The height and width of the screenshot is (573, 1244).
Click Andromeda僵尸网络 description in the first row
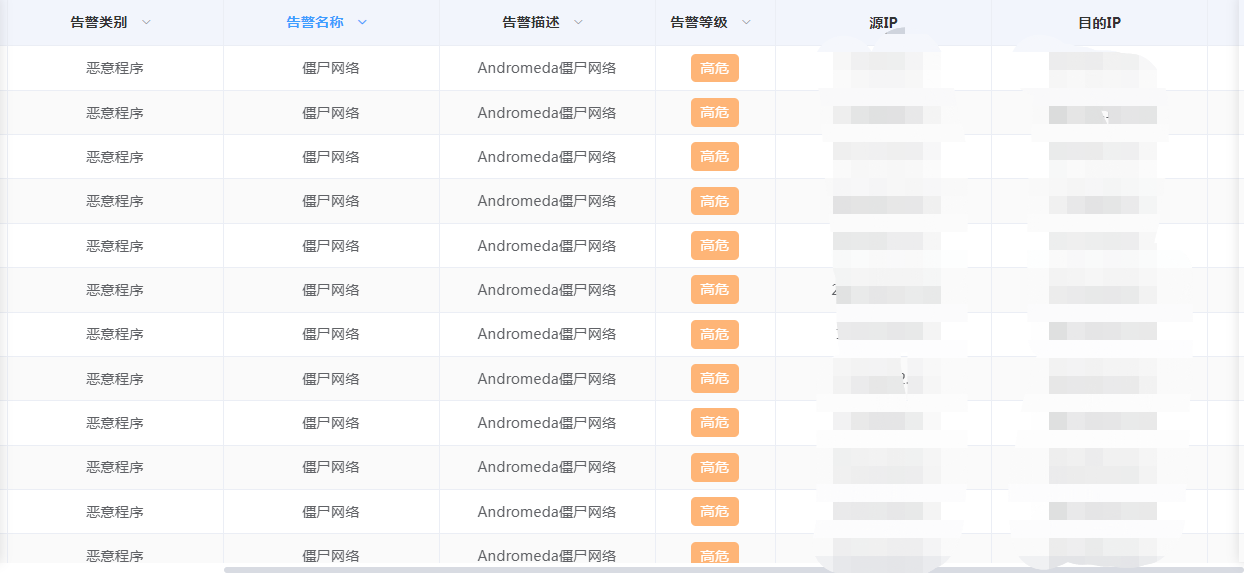pos(546,68)
